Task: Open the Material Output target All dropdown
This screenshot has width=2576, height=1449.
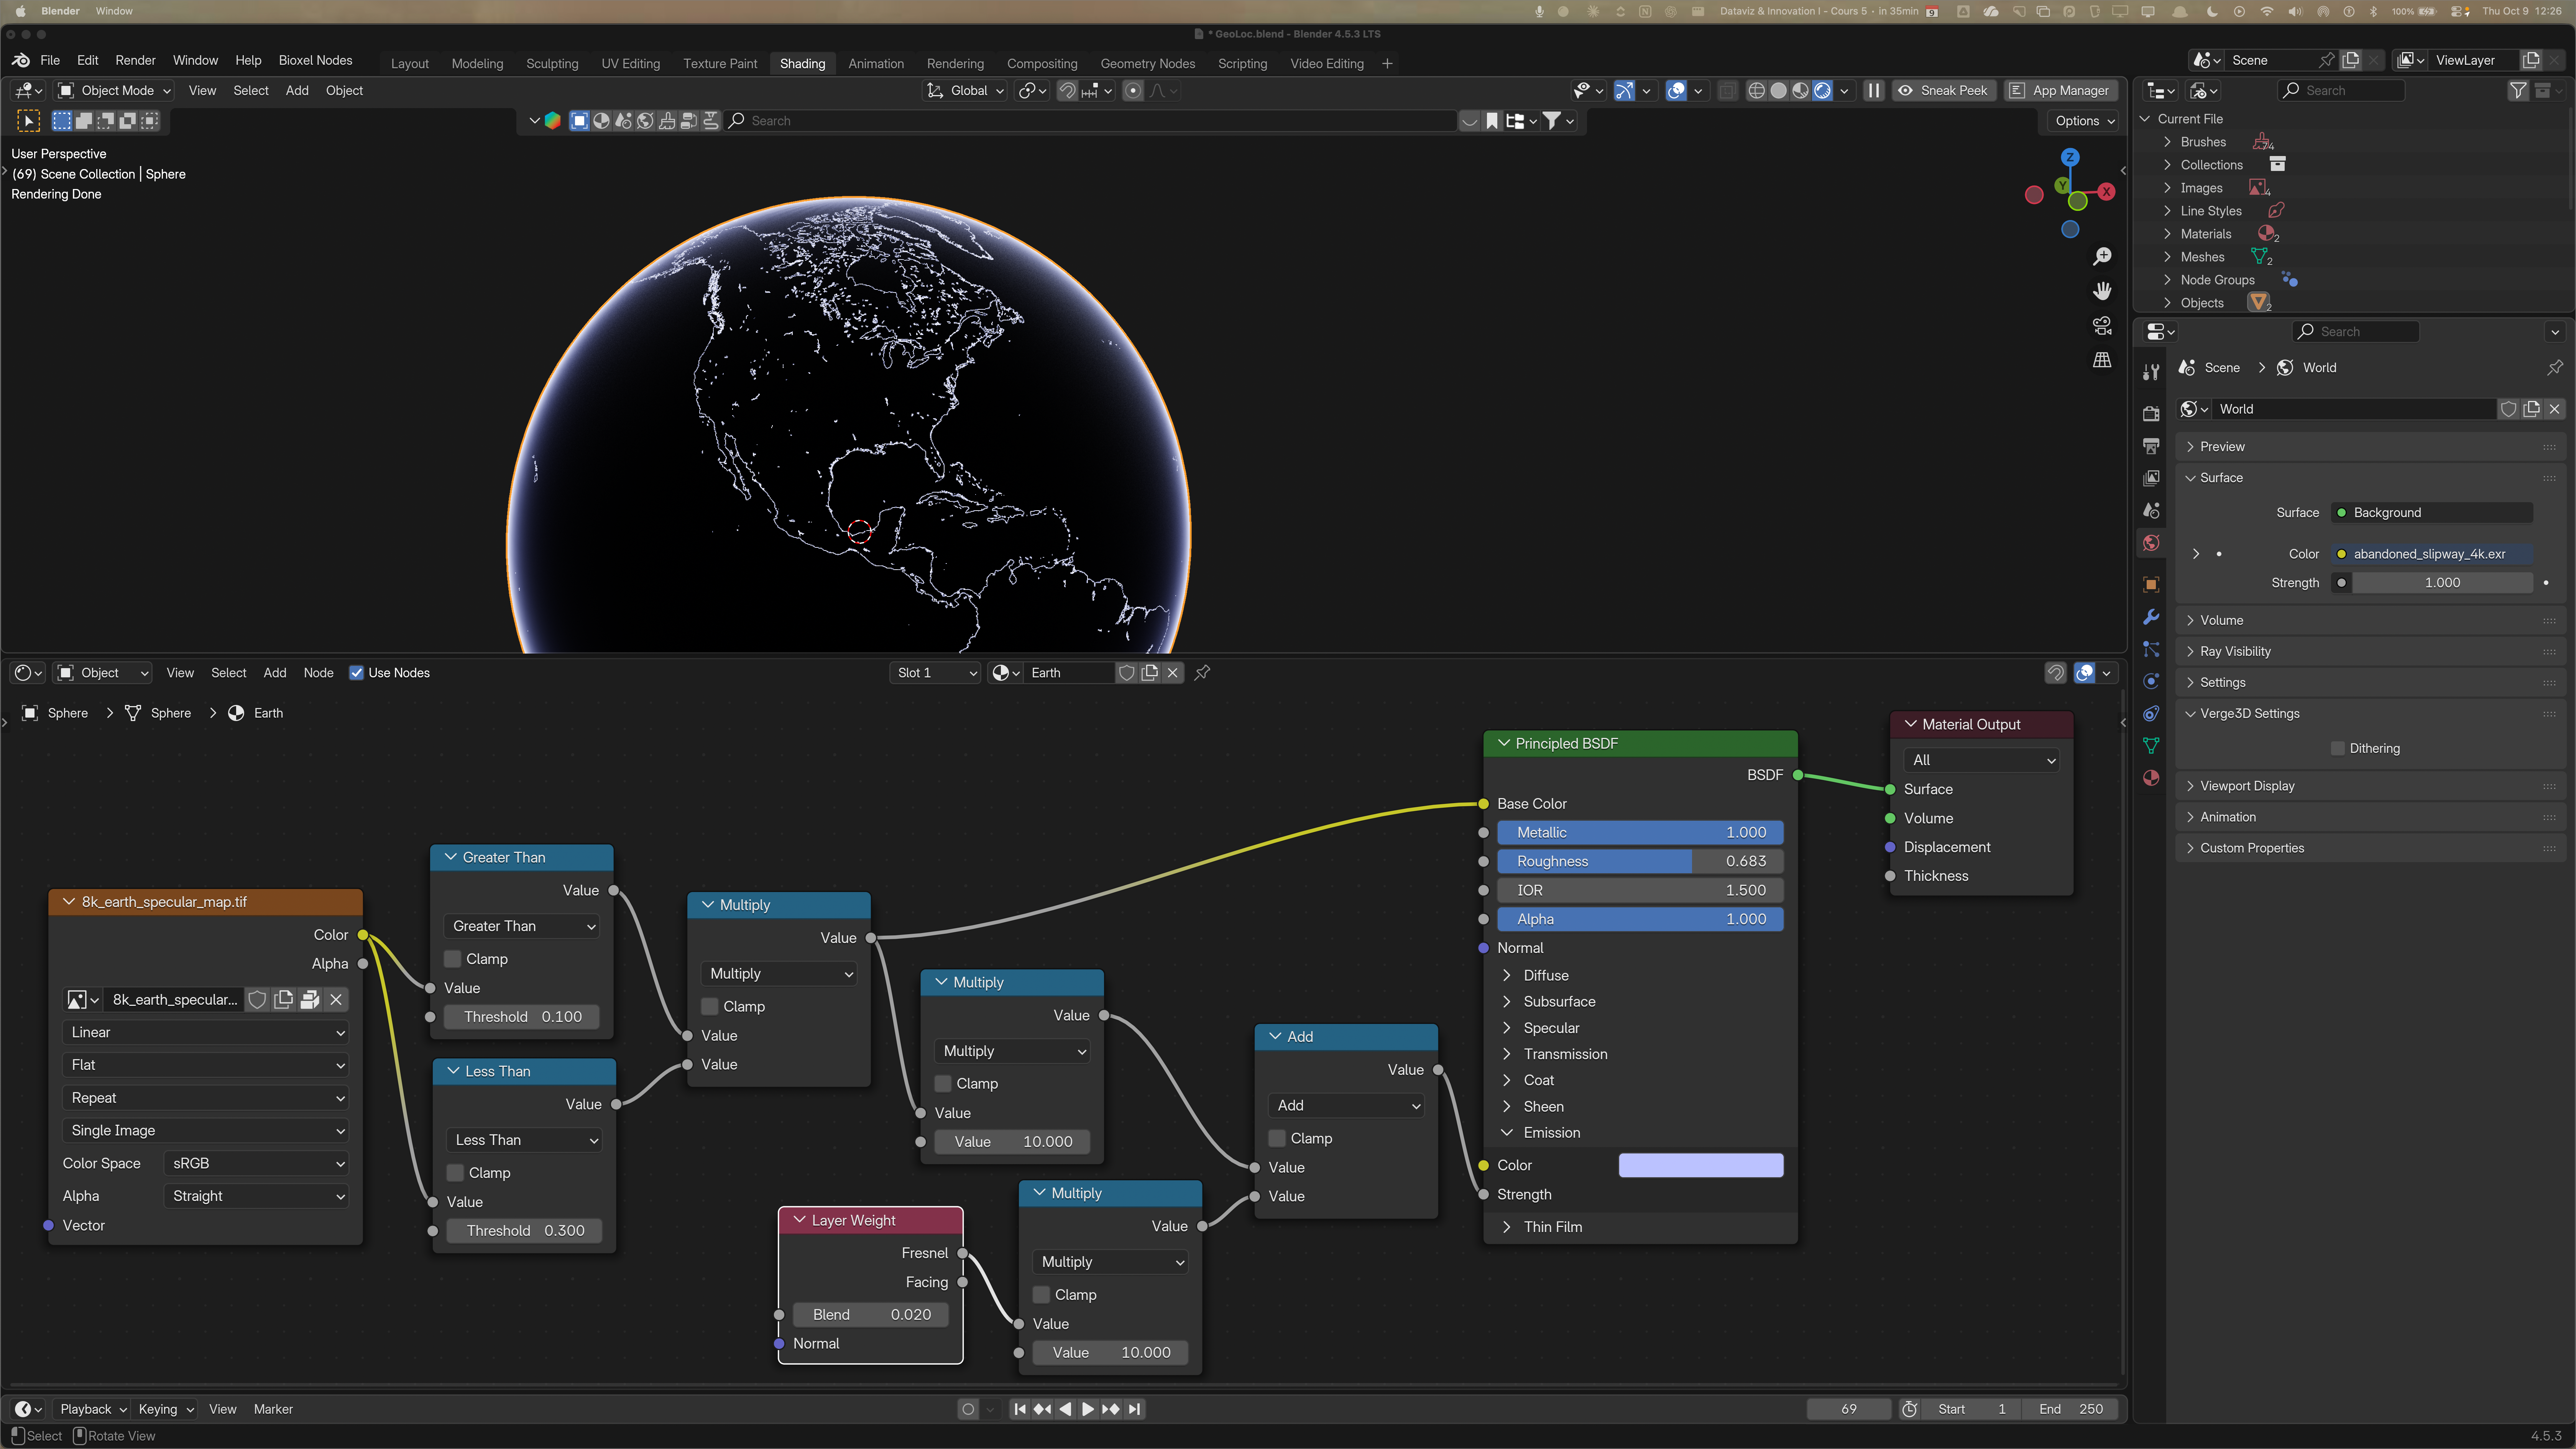Action: pos(1981,761)
